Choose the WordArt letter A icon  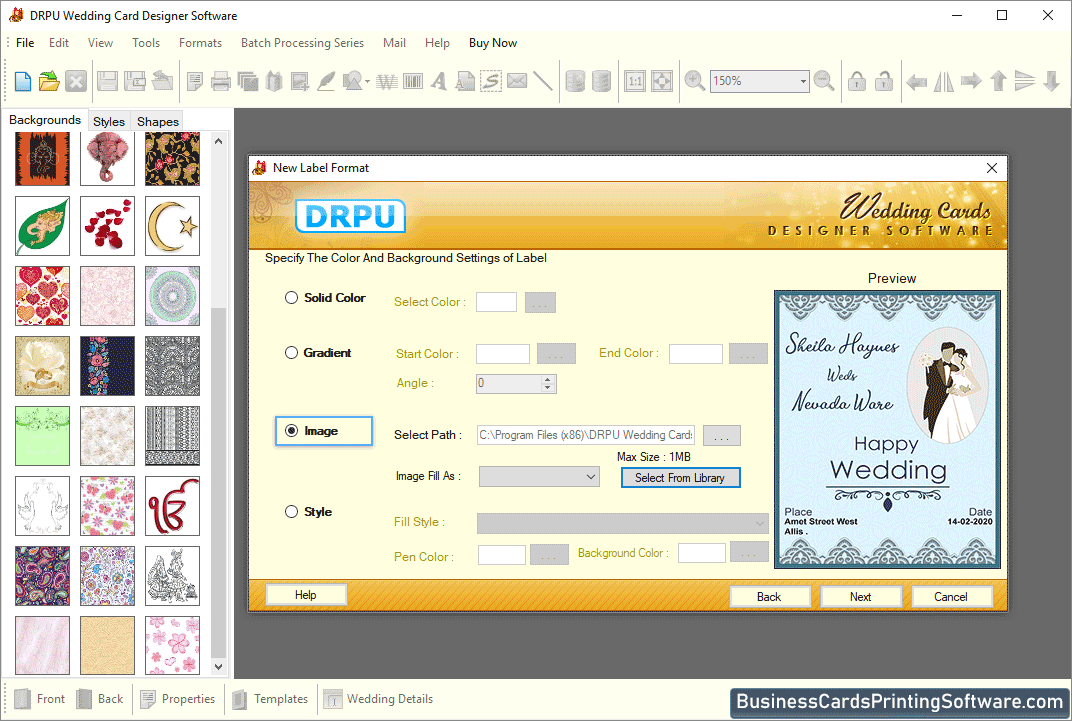[x=439, y=81]
